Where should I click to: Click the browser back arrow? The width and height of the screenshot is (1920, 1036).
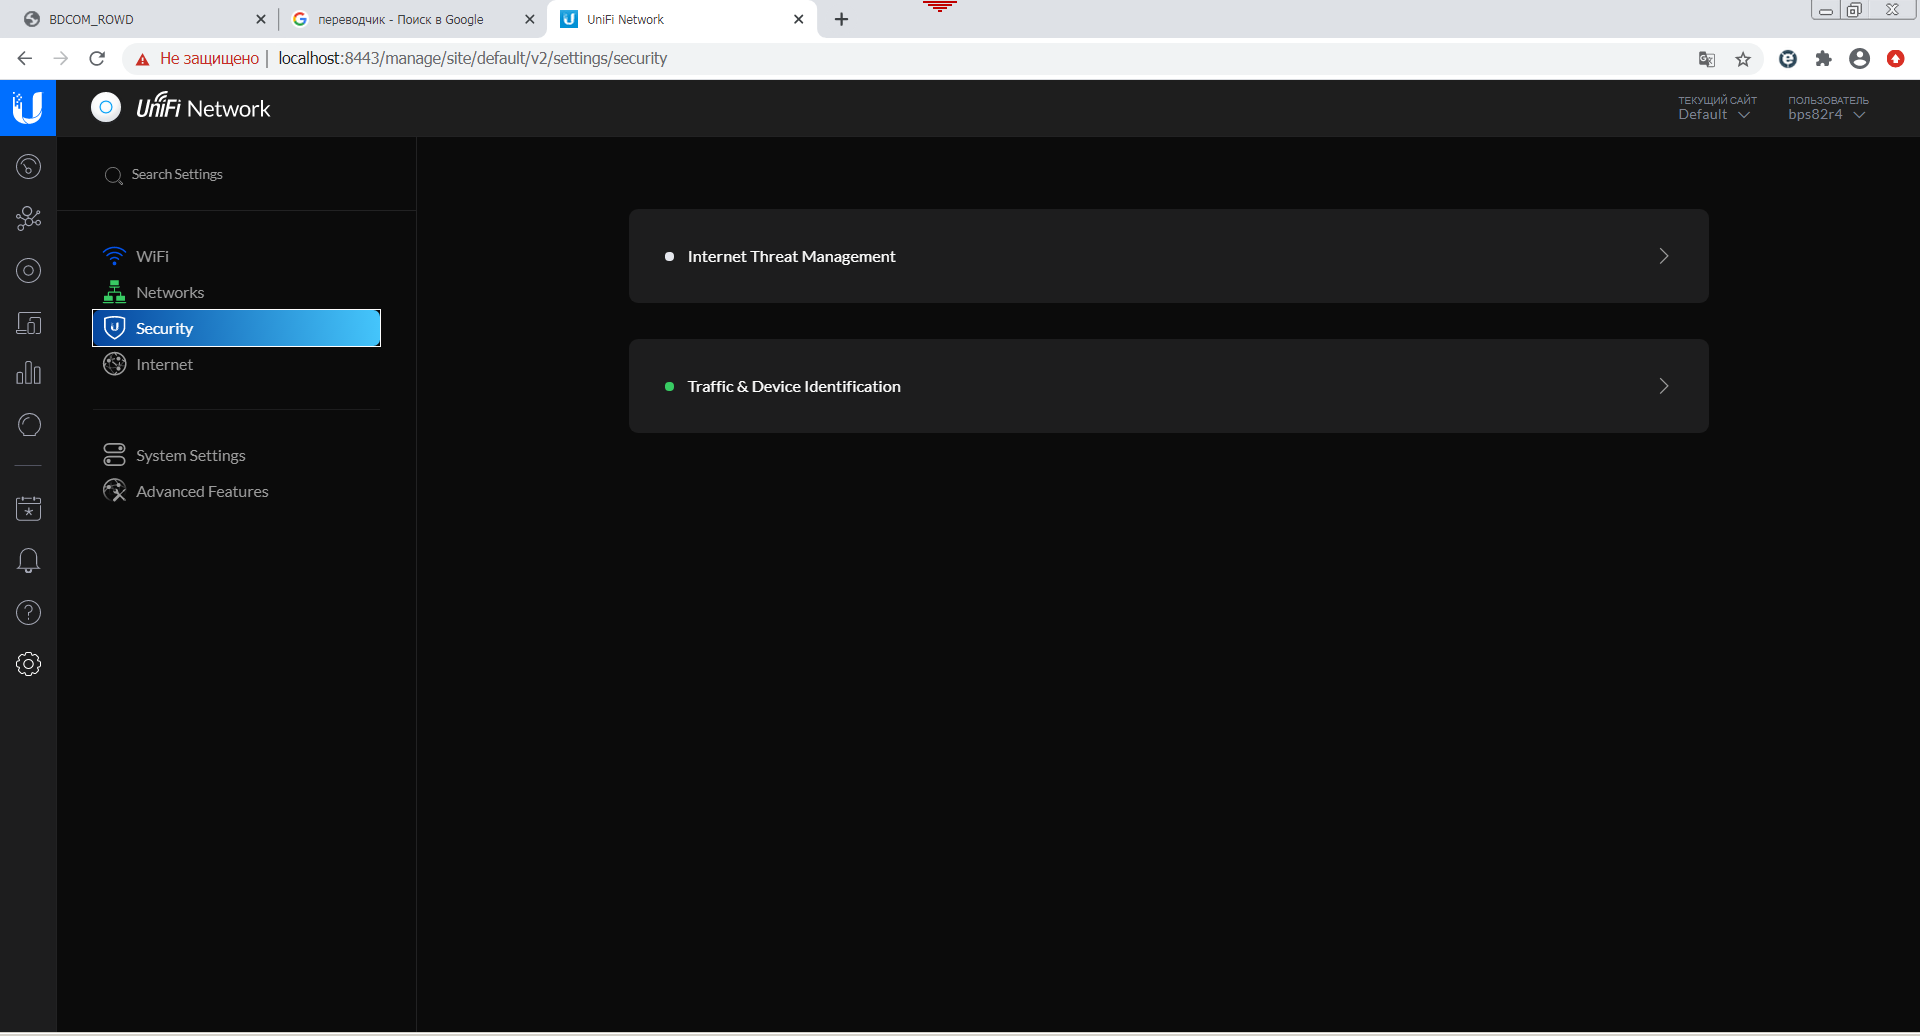pos(25,59)
